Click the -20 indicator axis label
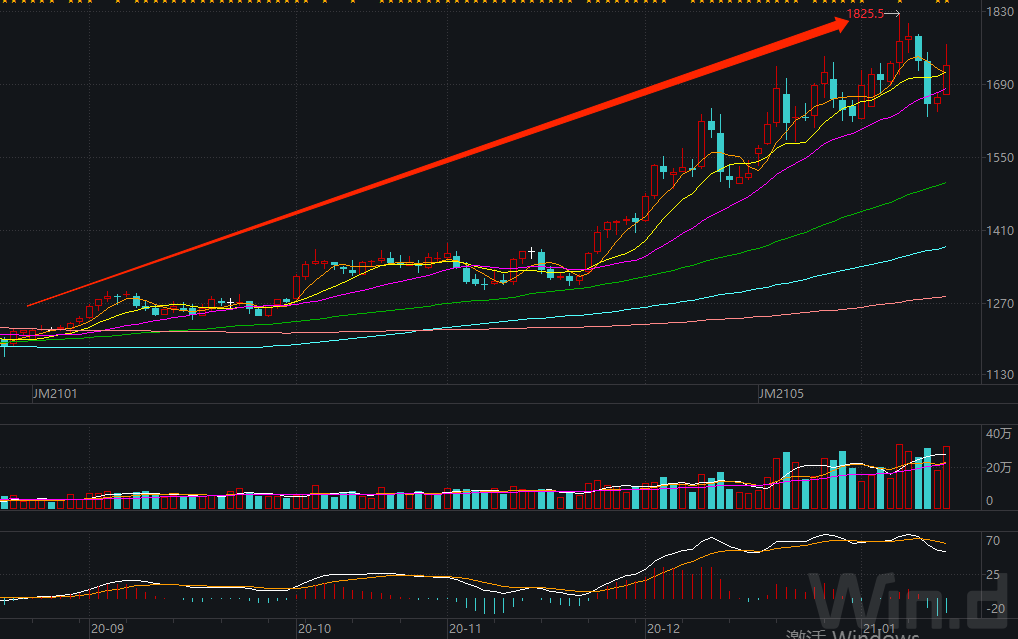 (996, 609)
